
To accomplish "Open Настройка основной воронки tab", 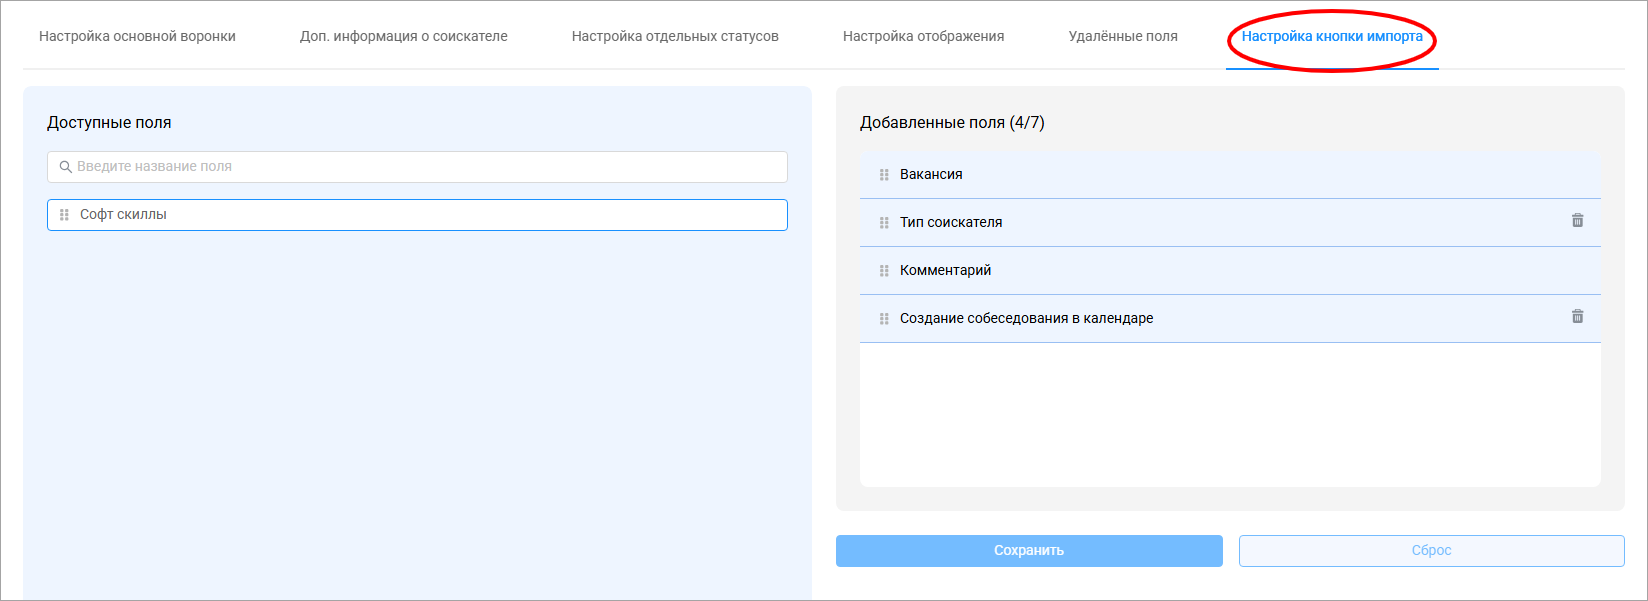I will pyautogui.click(x=137, y=36).
